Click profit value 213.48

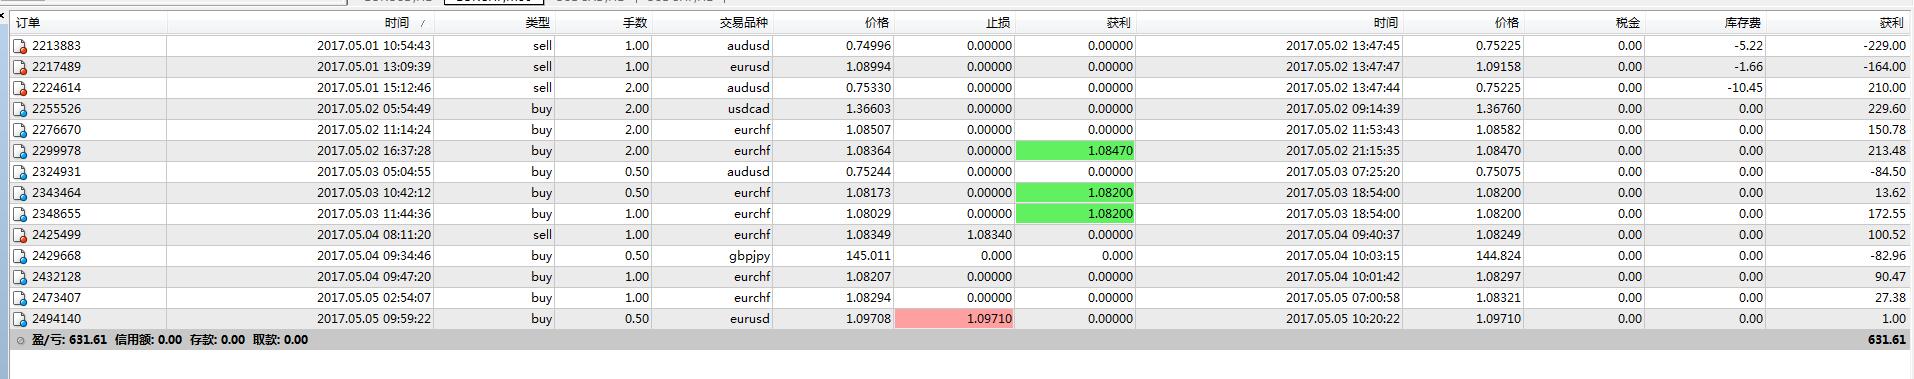click(1886, 151)
